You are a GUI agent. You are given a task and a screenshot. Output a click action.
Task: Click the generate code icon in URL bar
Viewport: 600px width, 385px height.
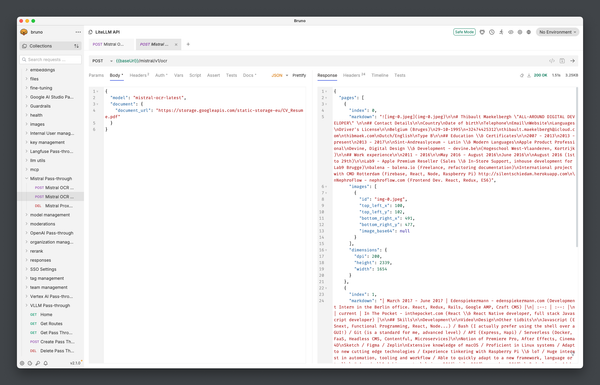click(552, 61)
